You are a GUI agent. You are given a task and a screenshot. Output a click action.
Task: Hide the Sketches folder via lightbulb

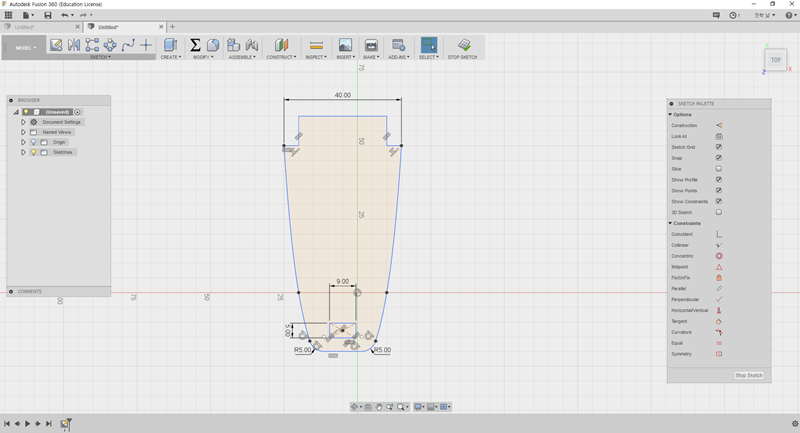(x=33, y=152)
